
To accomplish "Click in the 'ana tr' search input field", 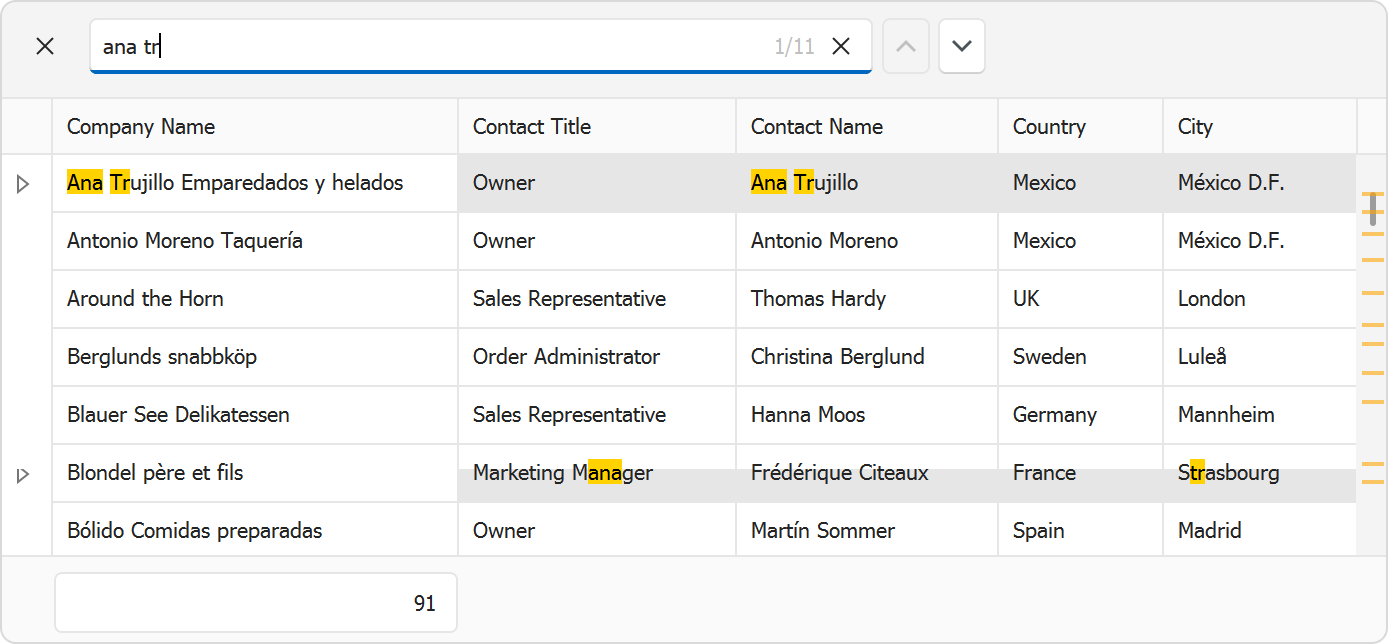I will pos(430,46).
